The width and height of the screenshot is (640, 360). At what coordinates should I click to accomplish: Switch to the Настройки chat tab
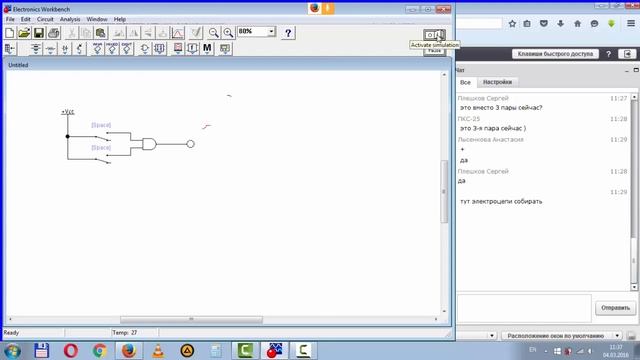(497, 82)
